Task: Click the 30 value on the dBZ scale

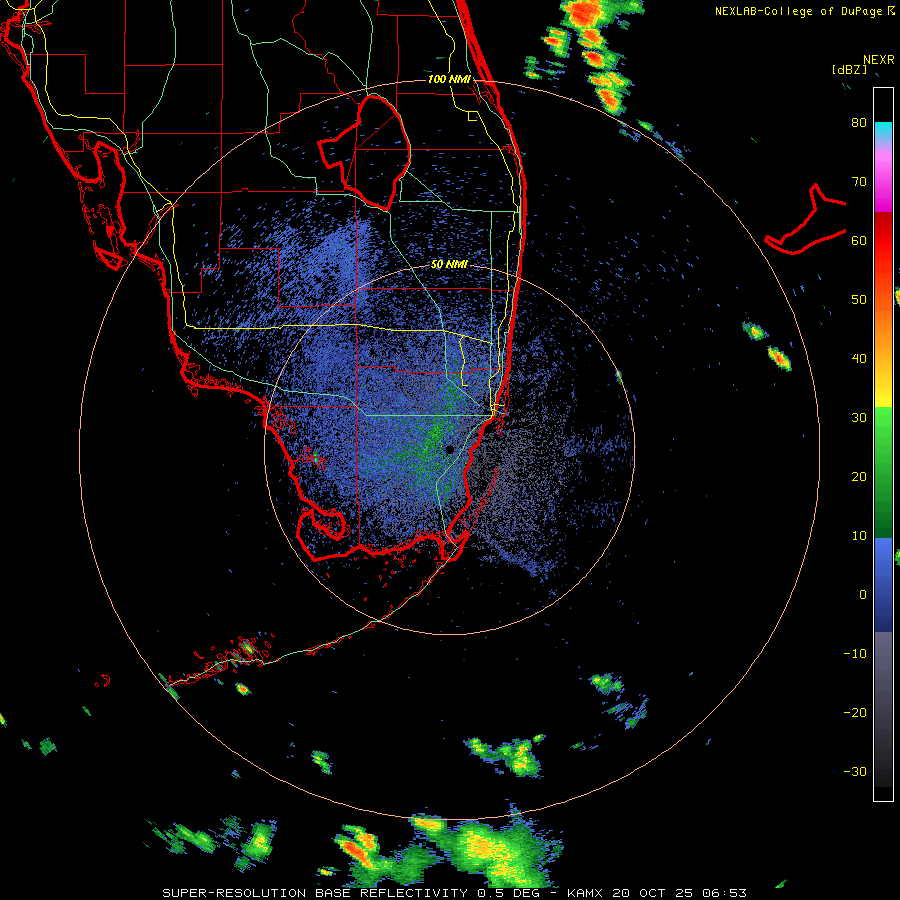Action: 859,418
